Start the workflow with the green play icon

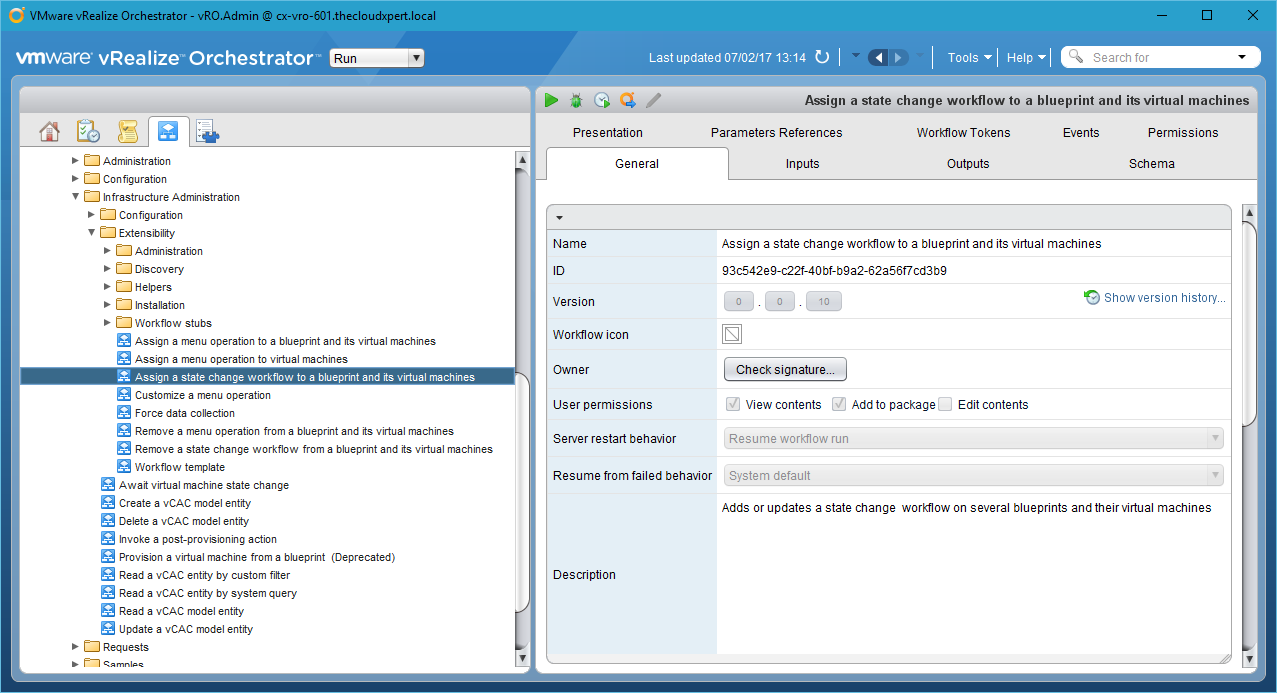[551, 100]
